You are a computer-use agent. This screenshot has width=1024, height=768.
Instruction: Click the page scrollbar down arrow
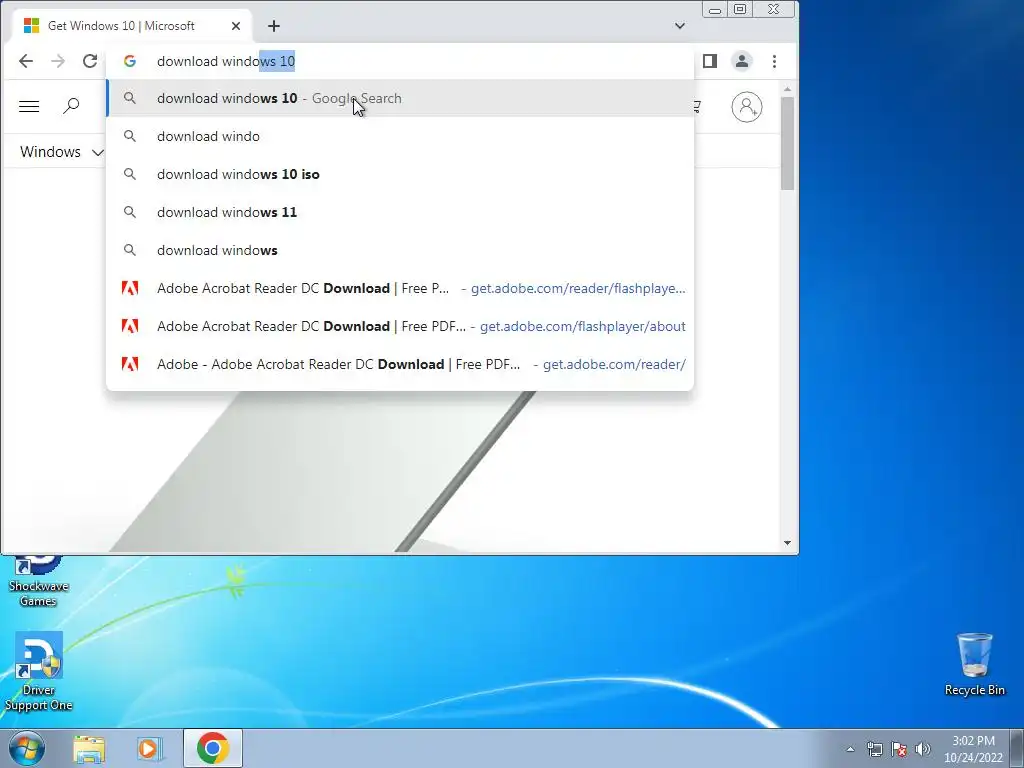coord(788,543)
